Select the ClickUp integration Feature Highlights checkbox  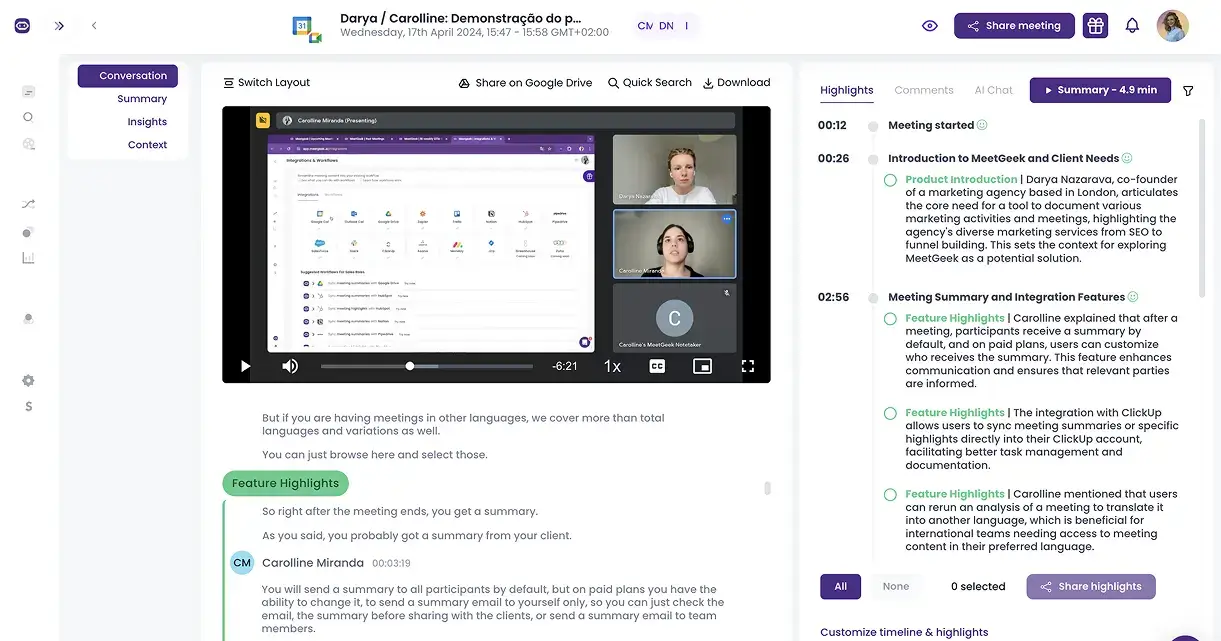pos(890,412)
